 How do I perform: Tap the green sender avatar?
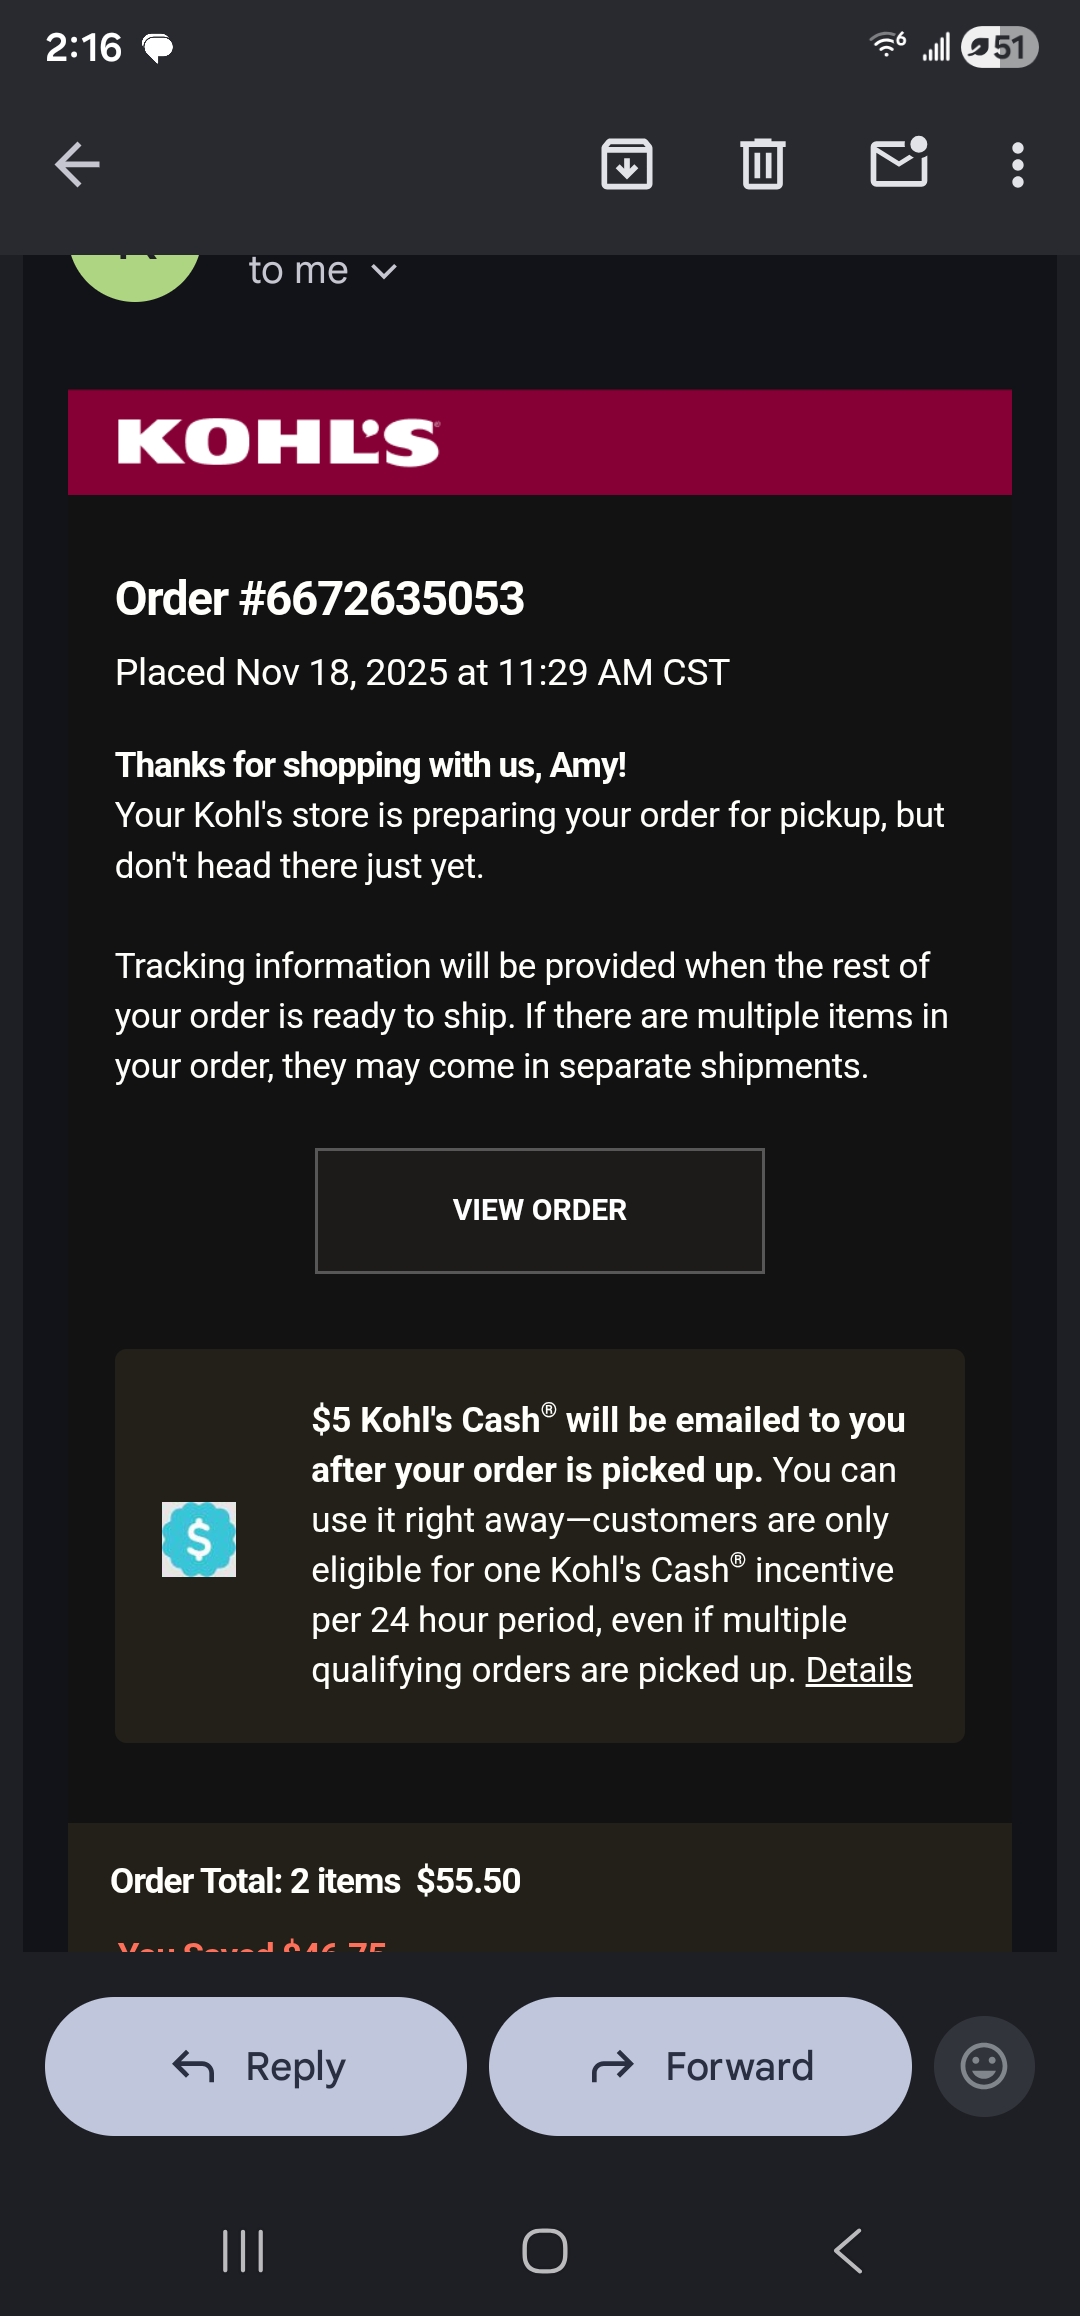[135, 277]
